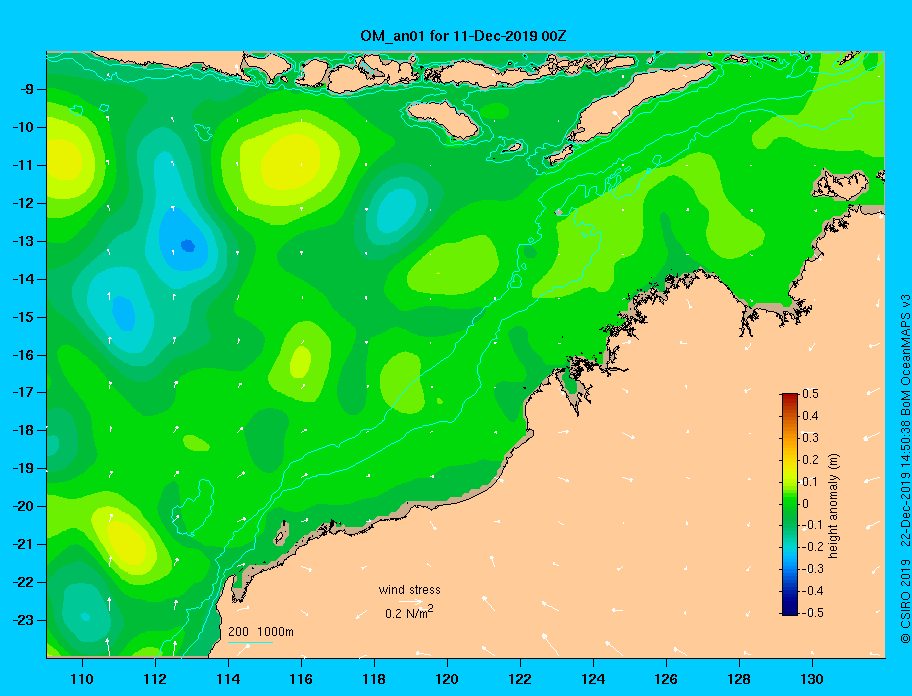Select the latitude label -23 on y-axis
Screen dimensions: 912x696
click(x=23, y=620)
